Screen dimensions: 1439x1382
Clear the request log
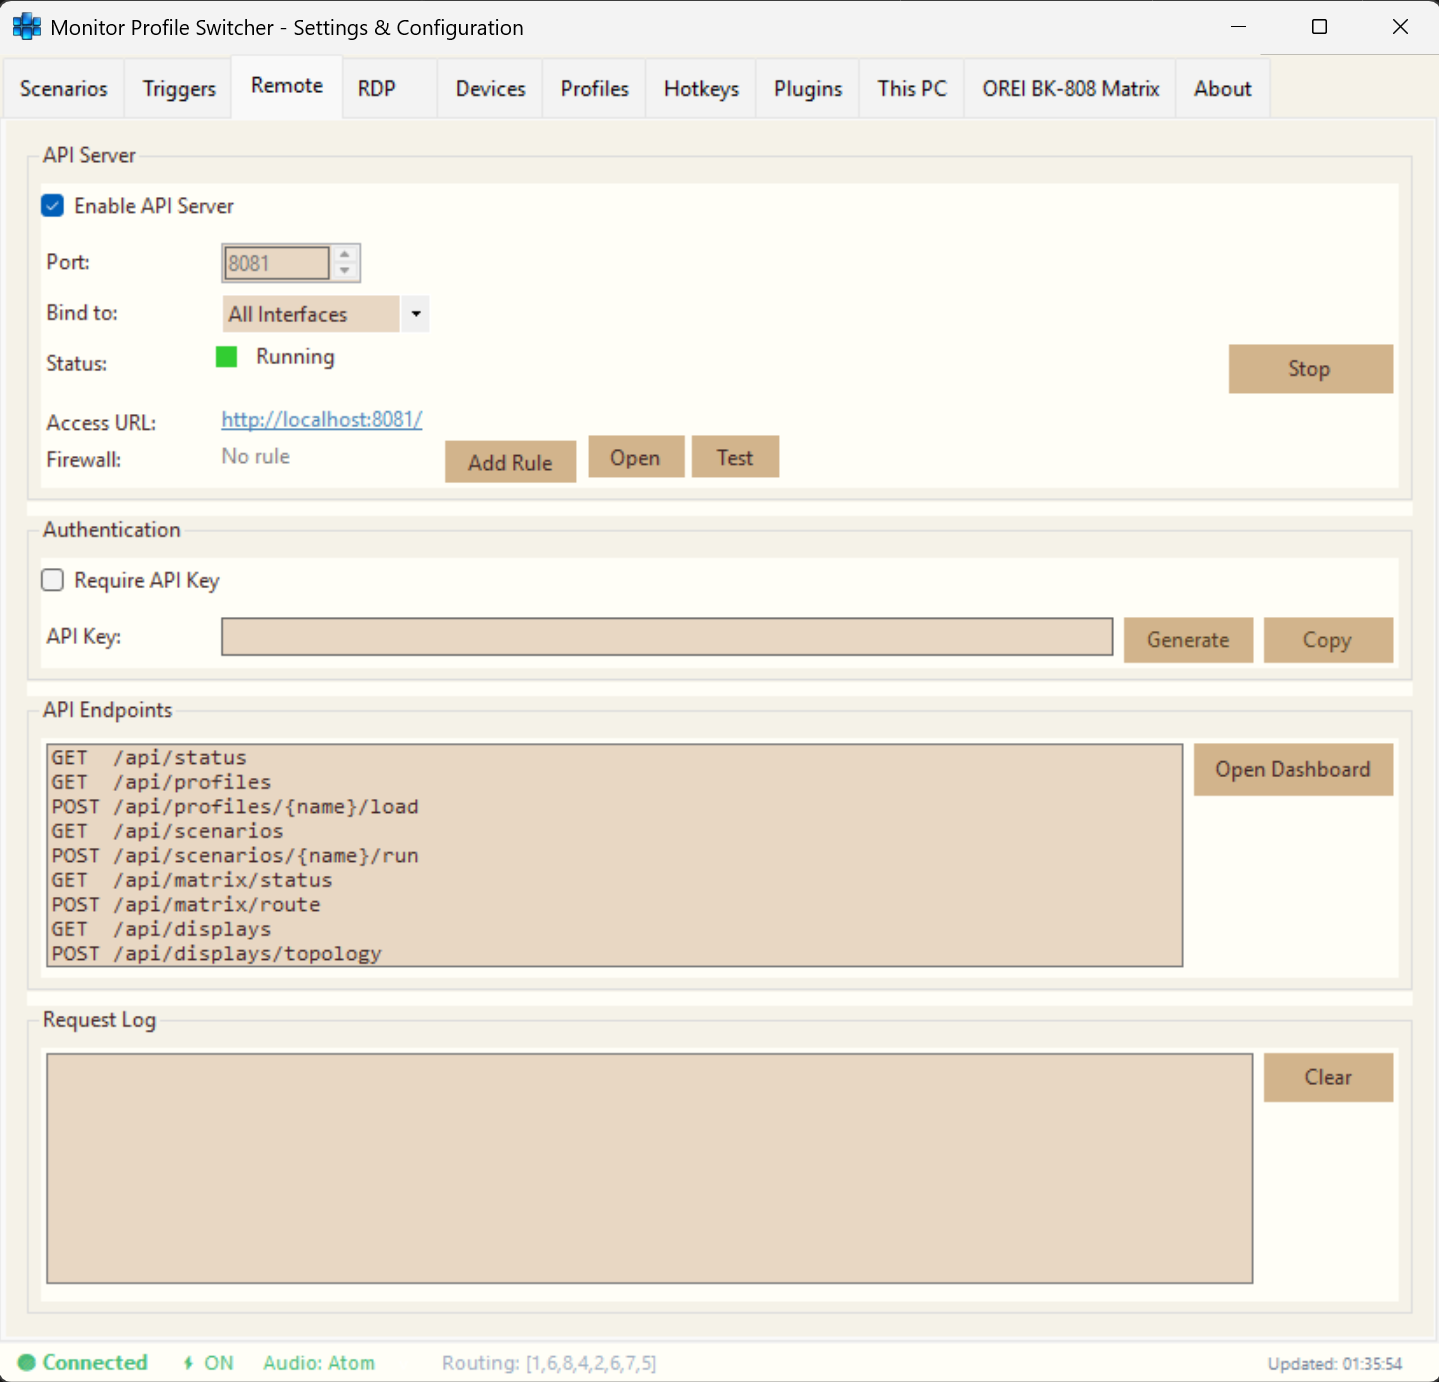coord(1328,1077)
